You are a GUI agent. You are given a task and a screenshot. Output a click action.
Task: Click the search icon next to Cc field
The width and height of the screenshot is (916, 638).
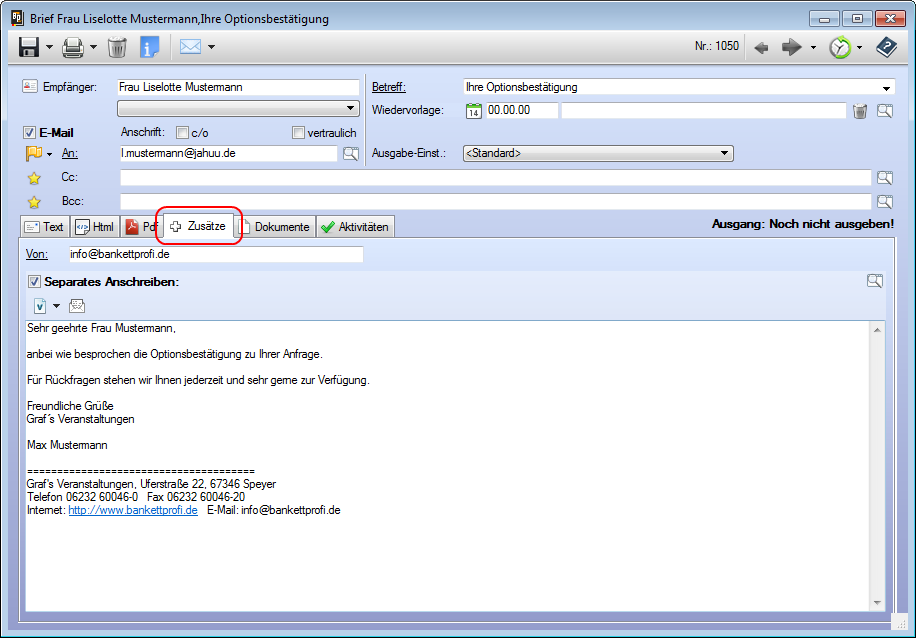(885, 178)
